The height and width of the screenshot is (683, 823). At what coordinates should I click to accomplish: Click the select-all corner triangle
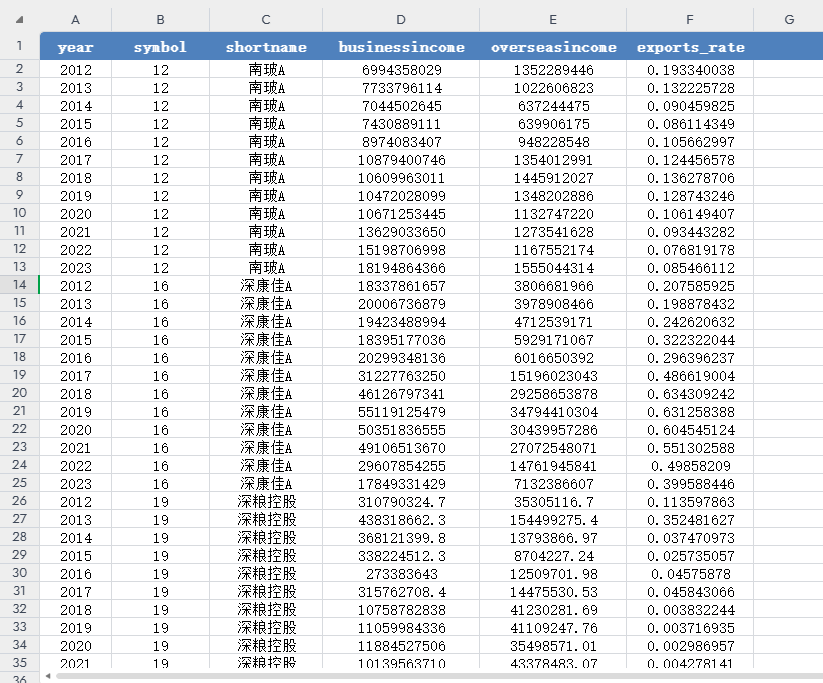coord(19,20)
